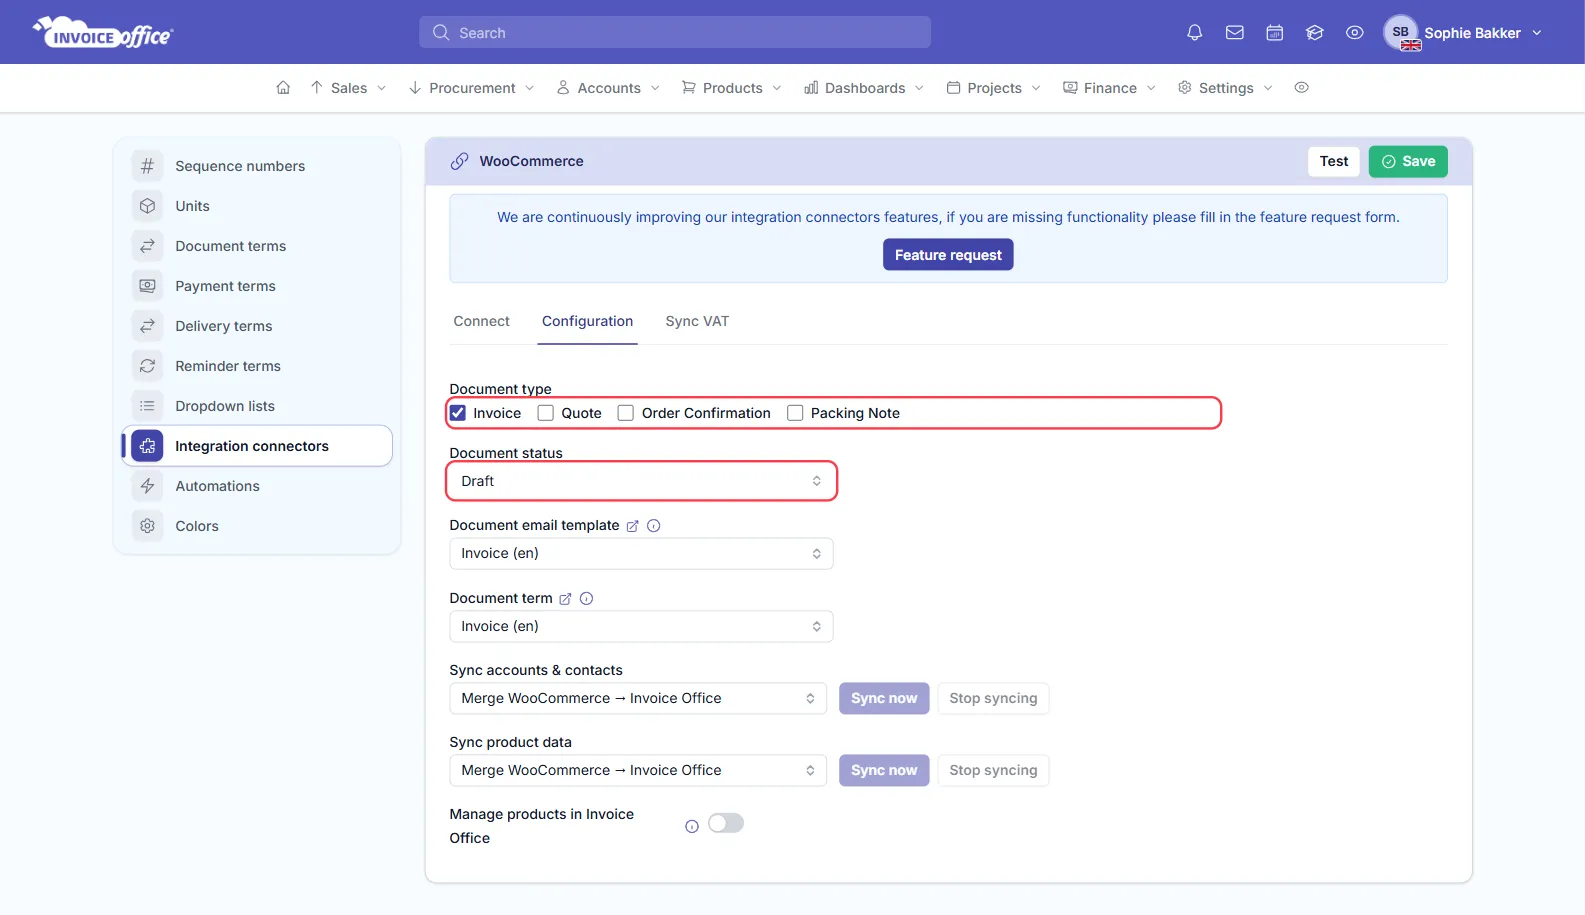Click Sync now for product data

[884, 770]
